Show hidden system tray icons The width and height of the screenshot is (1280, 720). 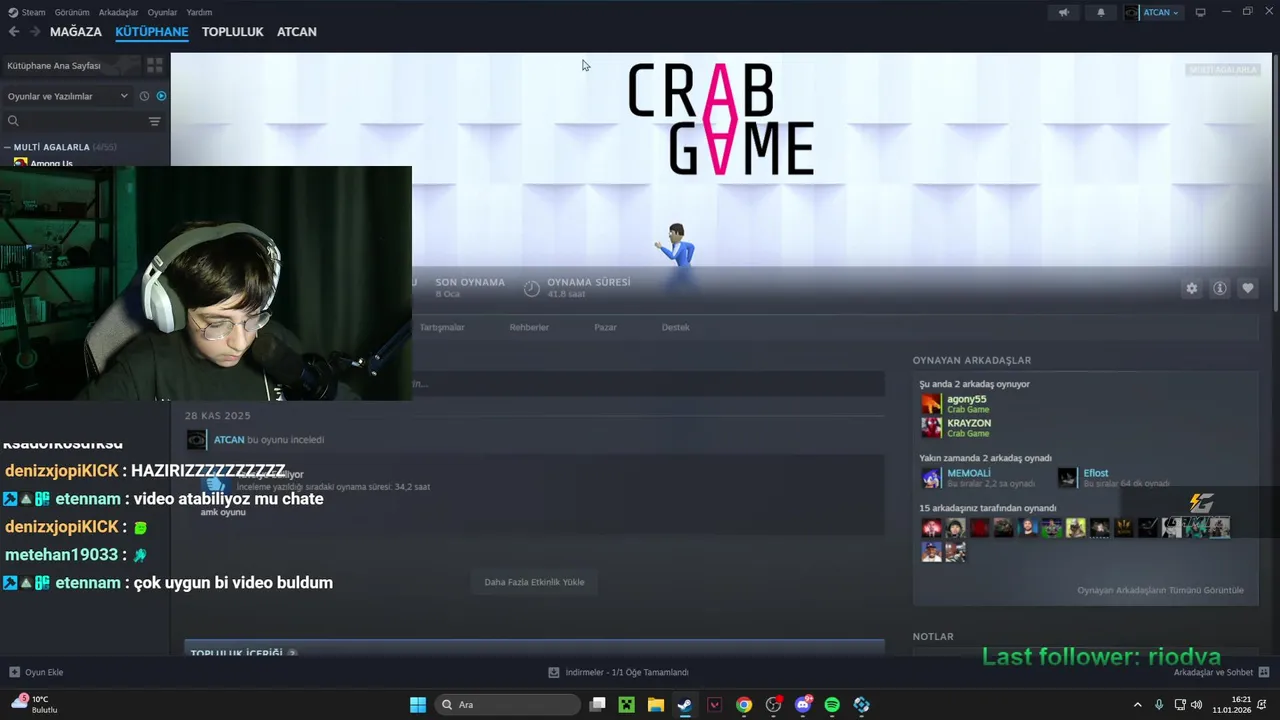1137,705
